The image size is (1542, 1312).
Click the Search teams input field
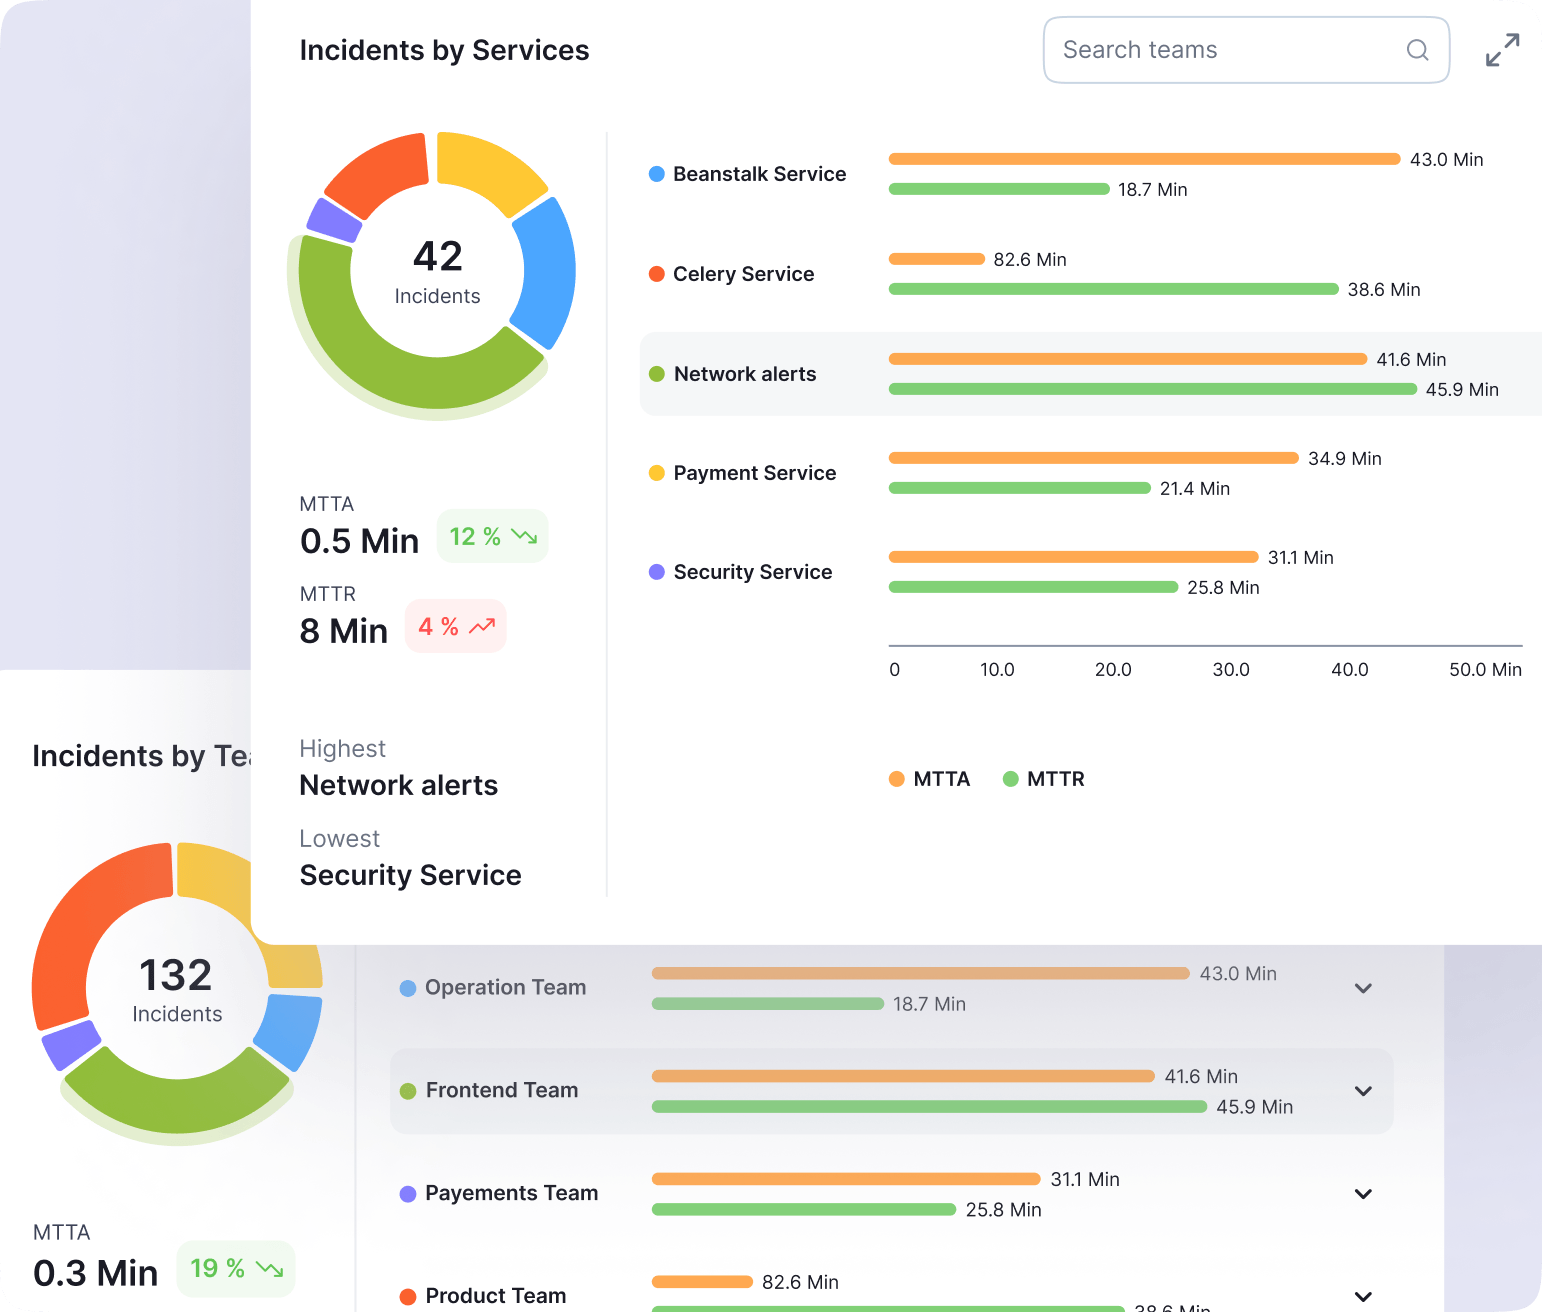tap(1200, 49)
